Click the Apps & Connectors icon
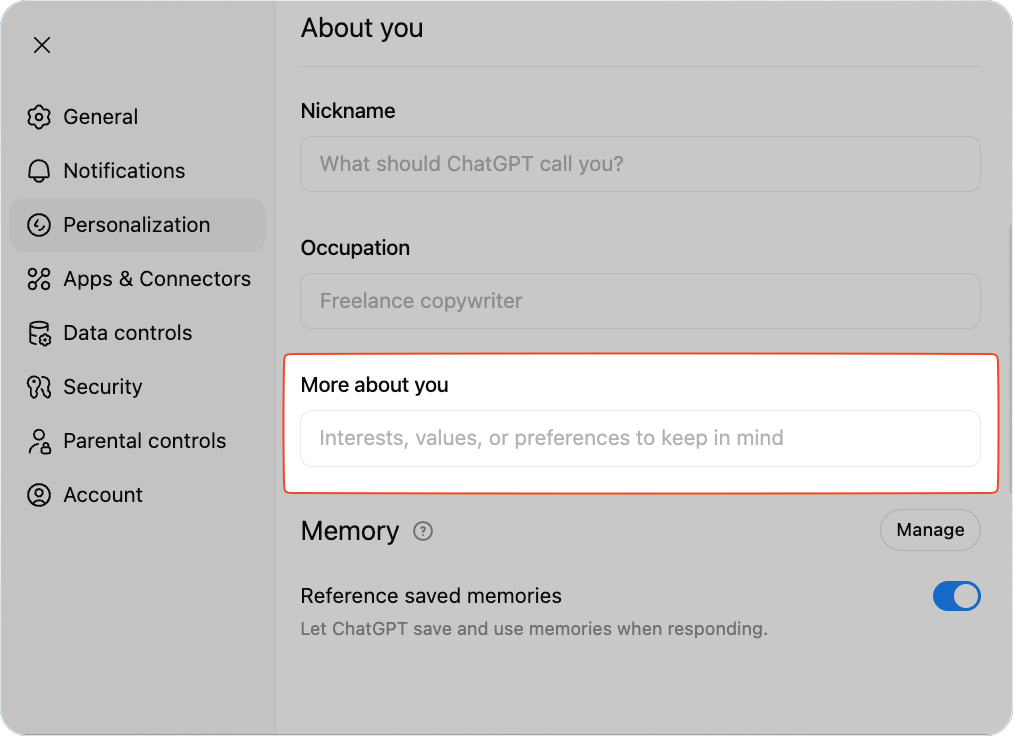The height and width of the screenshot is (736, 1013). [39, 279]
